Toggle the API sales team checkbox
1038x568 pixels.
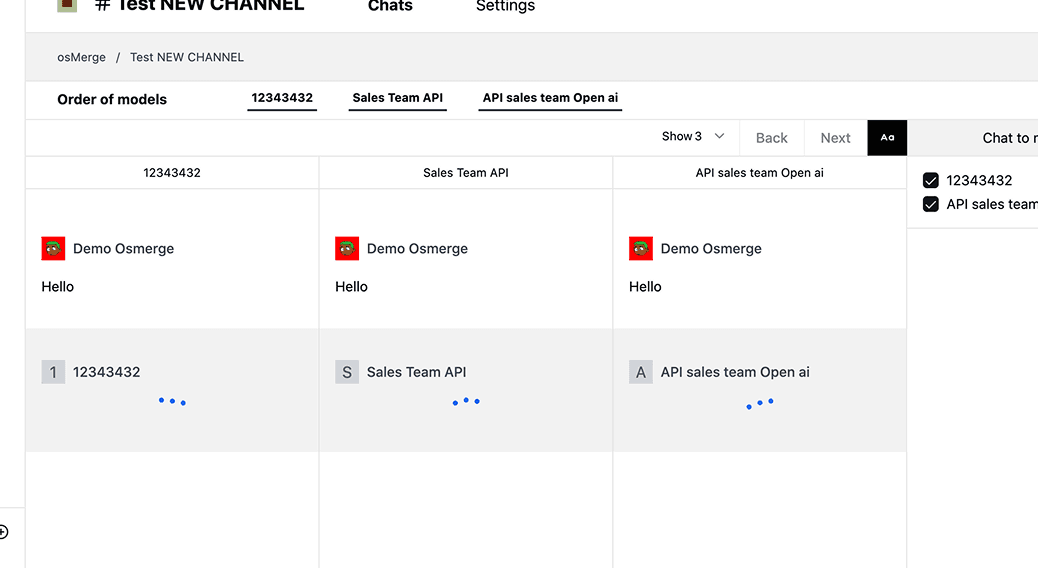931,204
